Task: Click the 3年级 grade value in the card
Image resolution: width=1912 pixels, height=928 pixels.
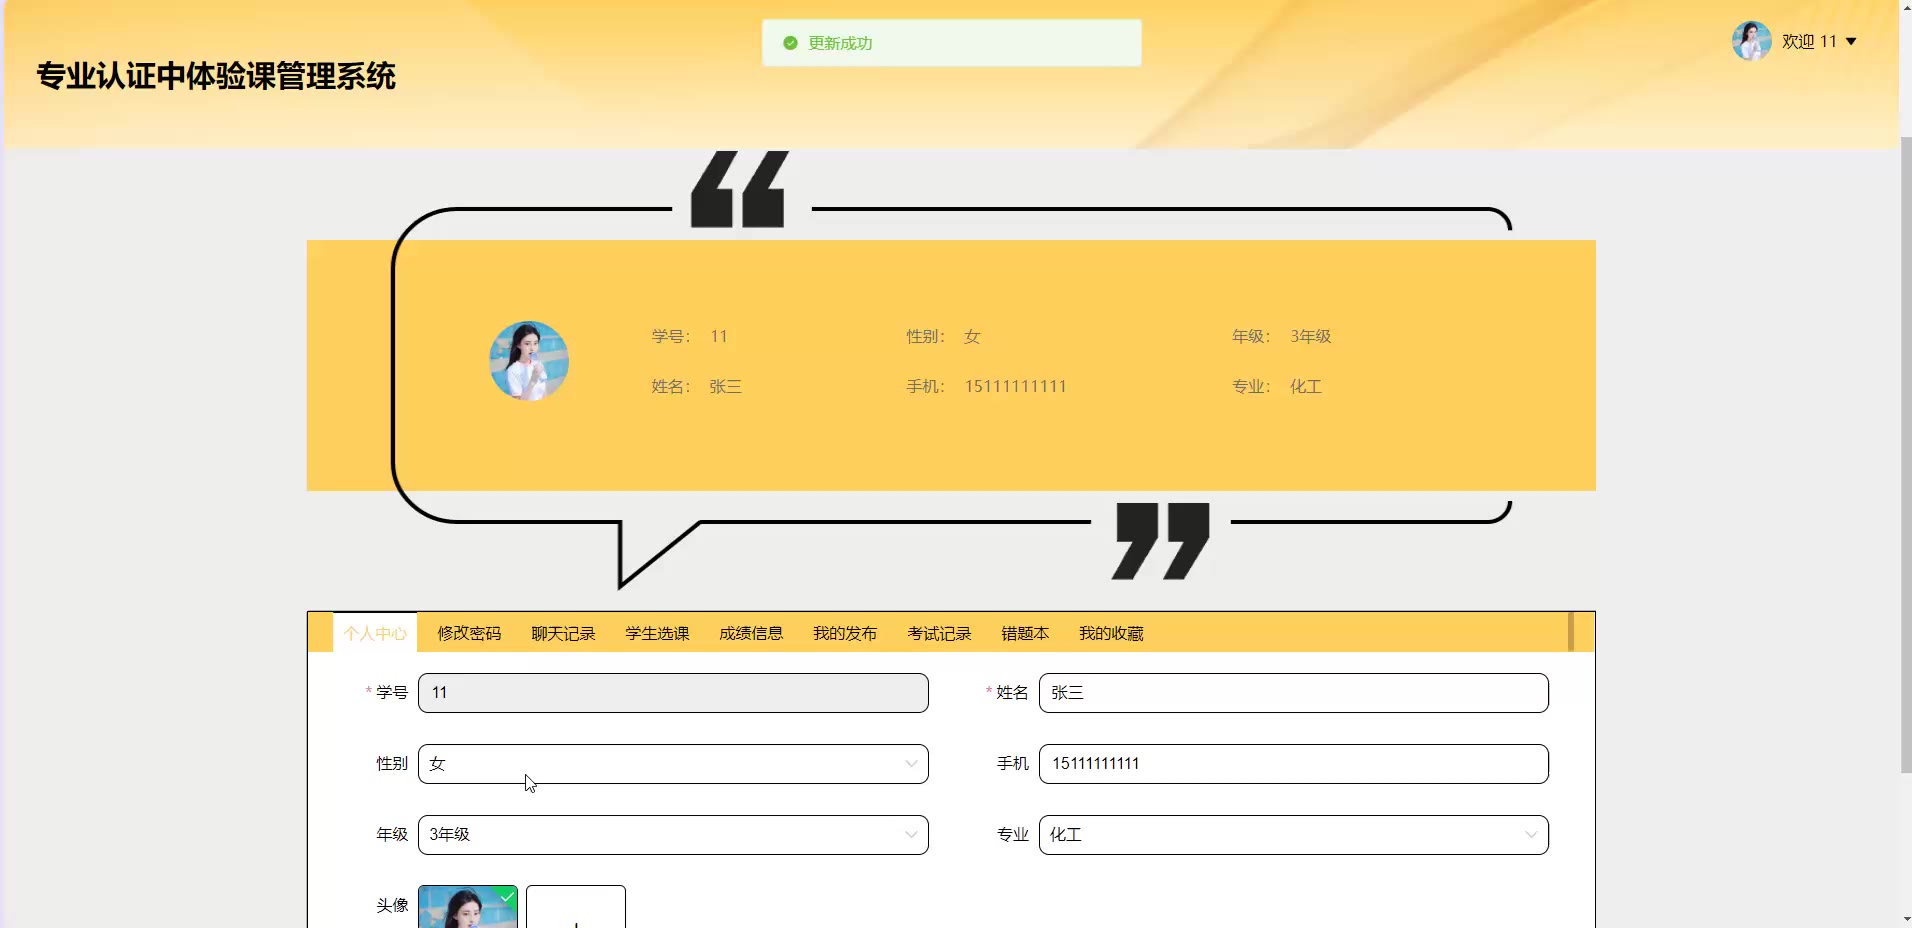Action: (x=1310, y=336)
